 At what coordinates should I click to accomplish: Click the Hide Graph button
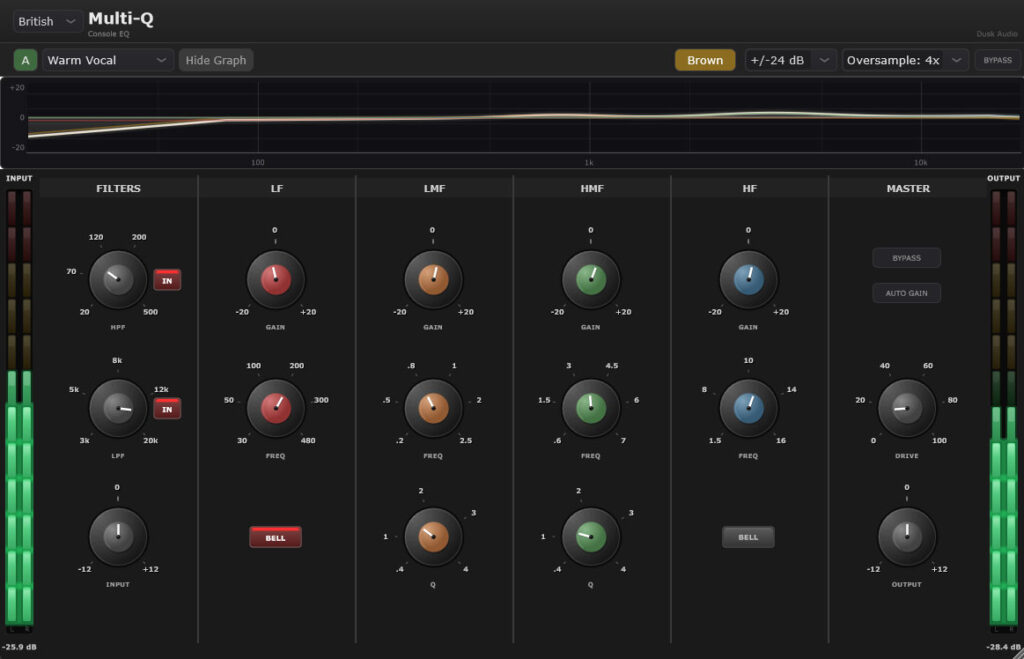pos(216,60)
